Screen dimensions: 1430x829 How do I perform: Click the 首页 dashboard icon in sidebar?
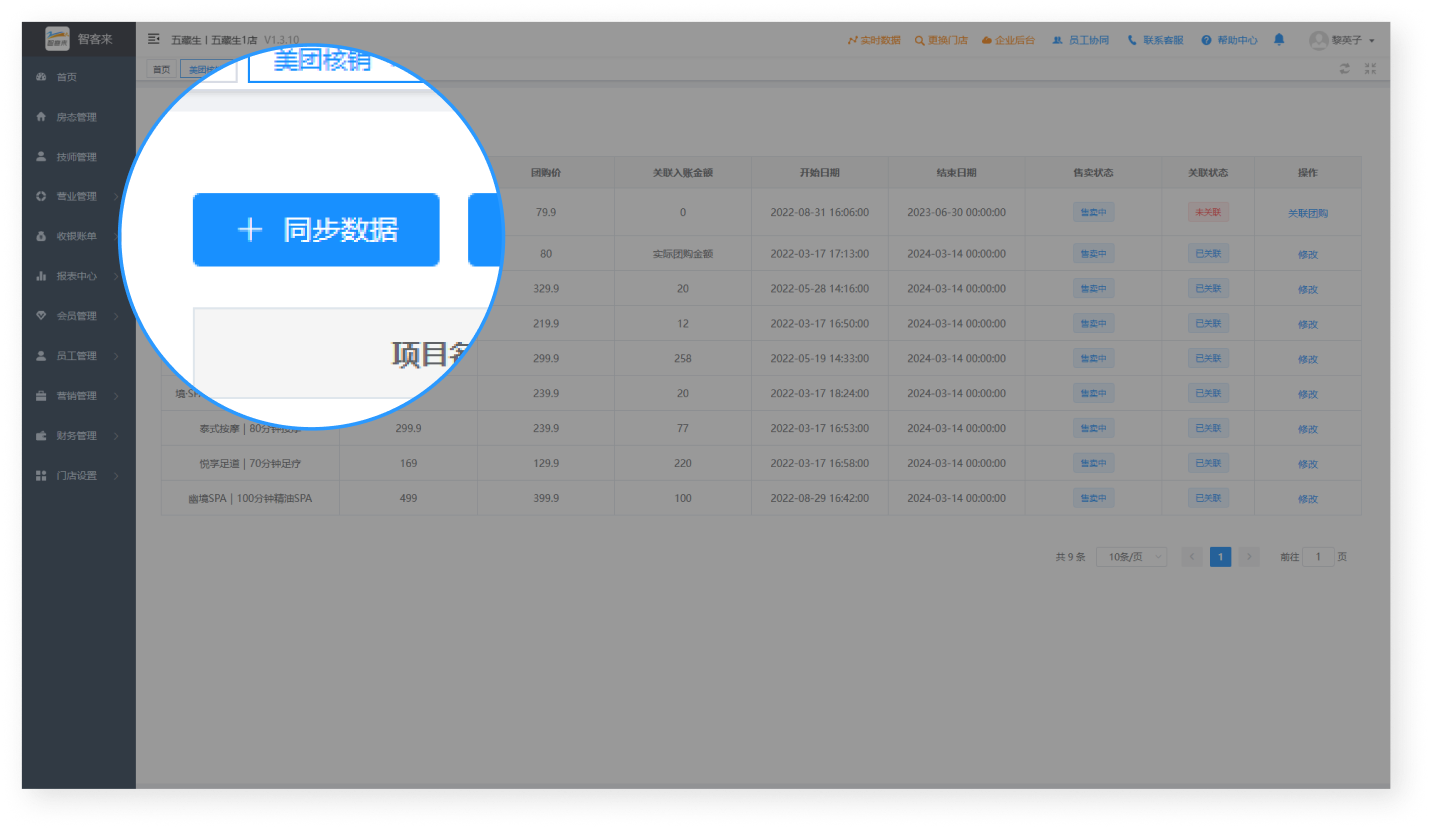41,77
